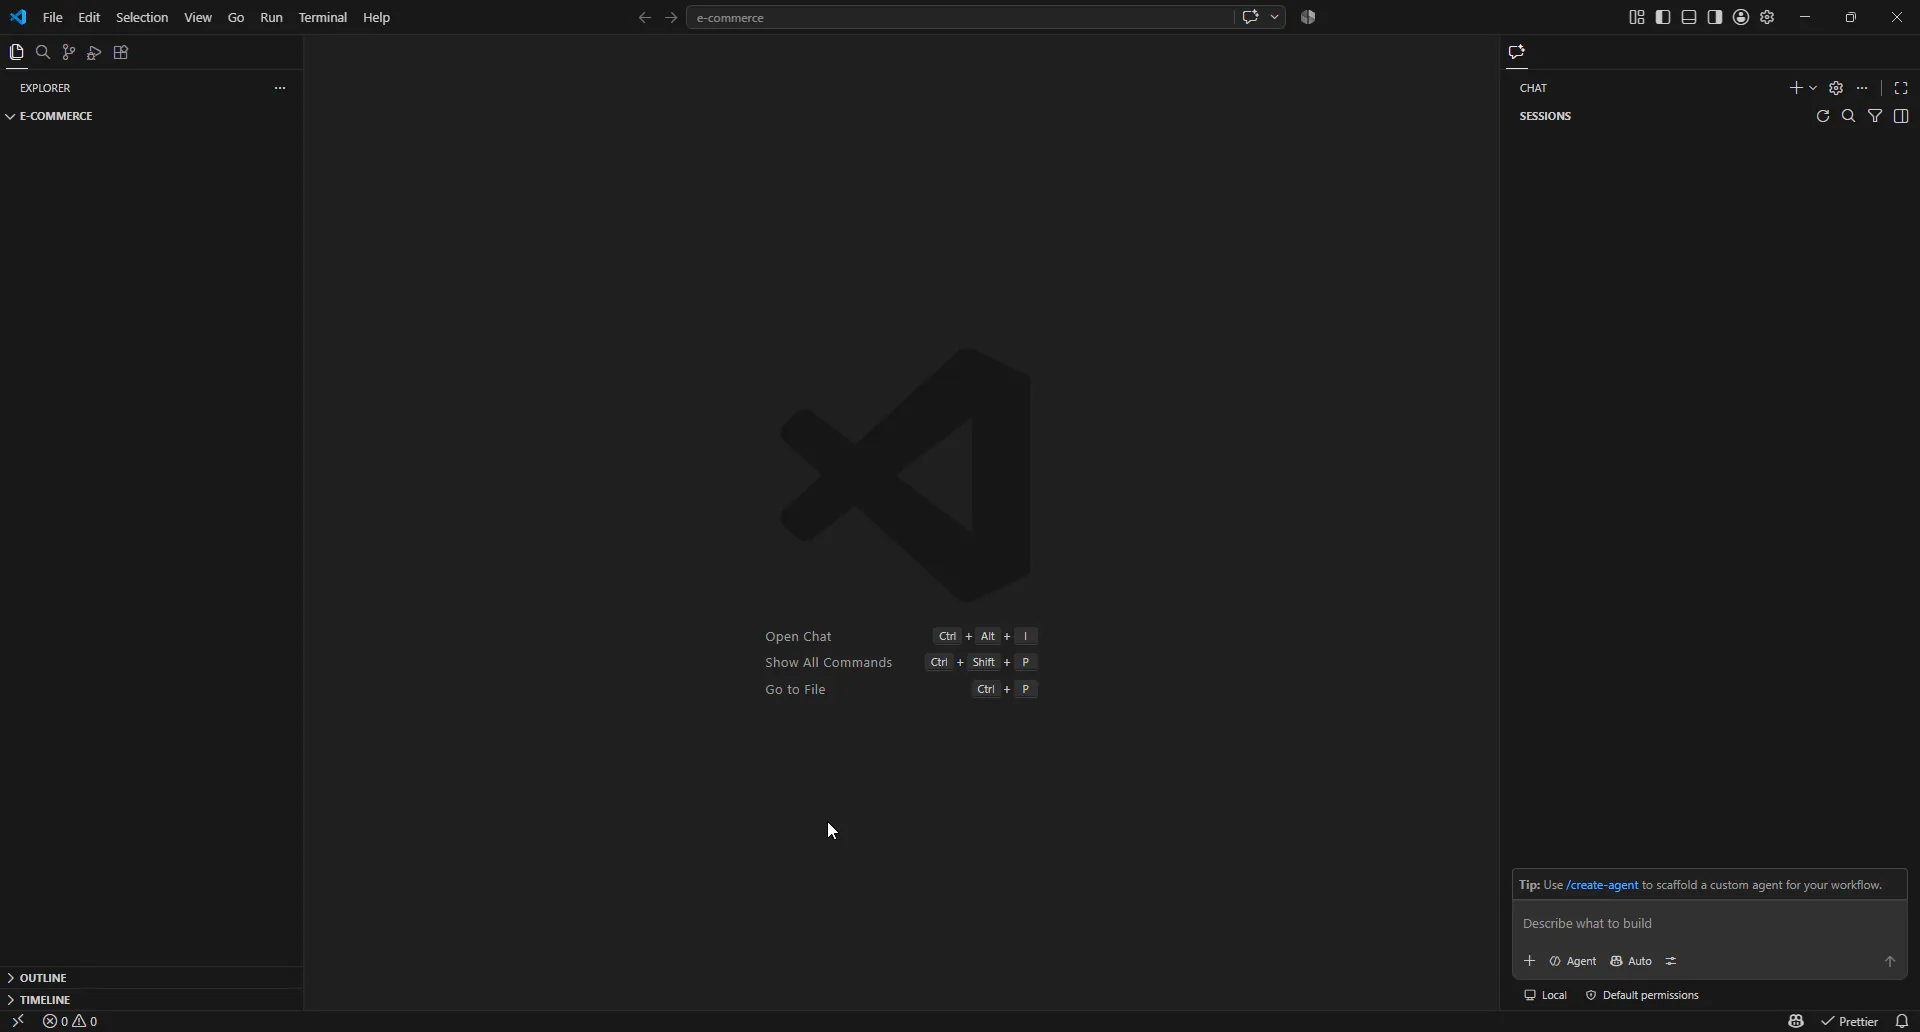Toggle the bottom panel visibility

[1689, 17]
